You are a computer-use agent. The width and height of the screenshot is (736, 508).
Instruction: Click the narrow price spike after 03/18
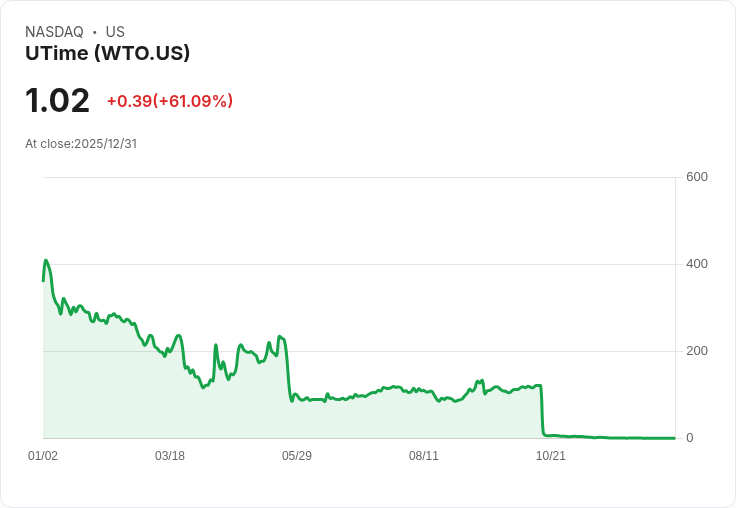216,346
